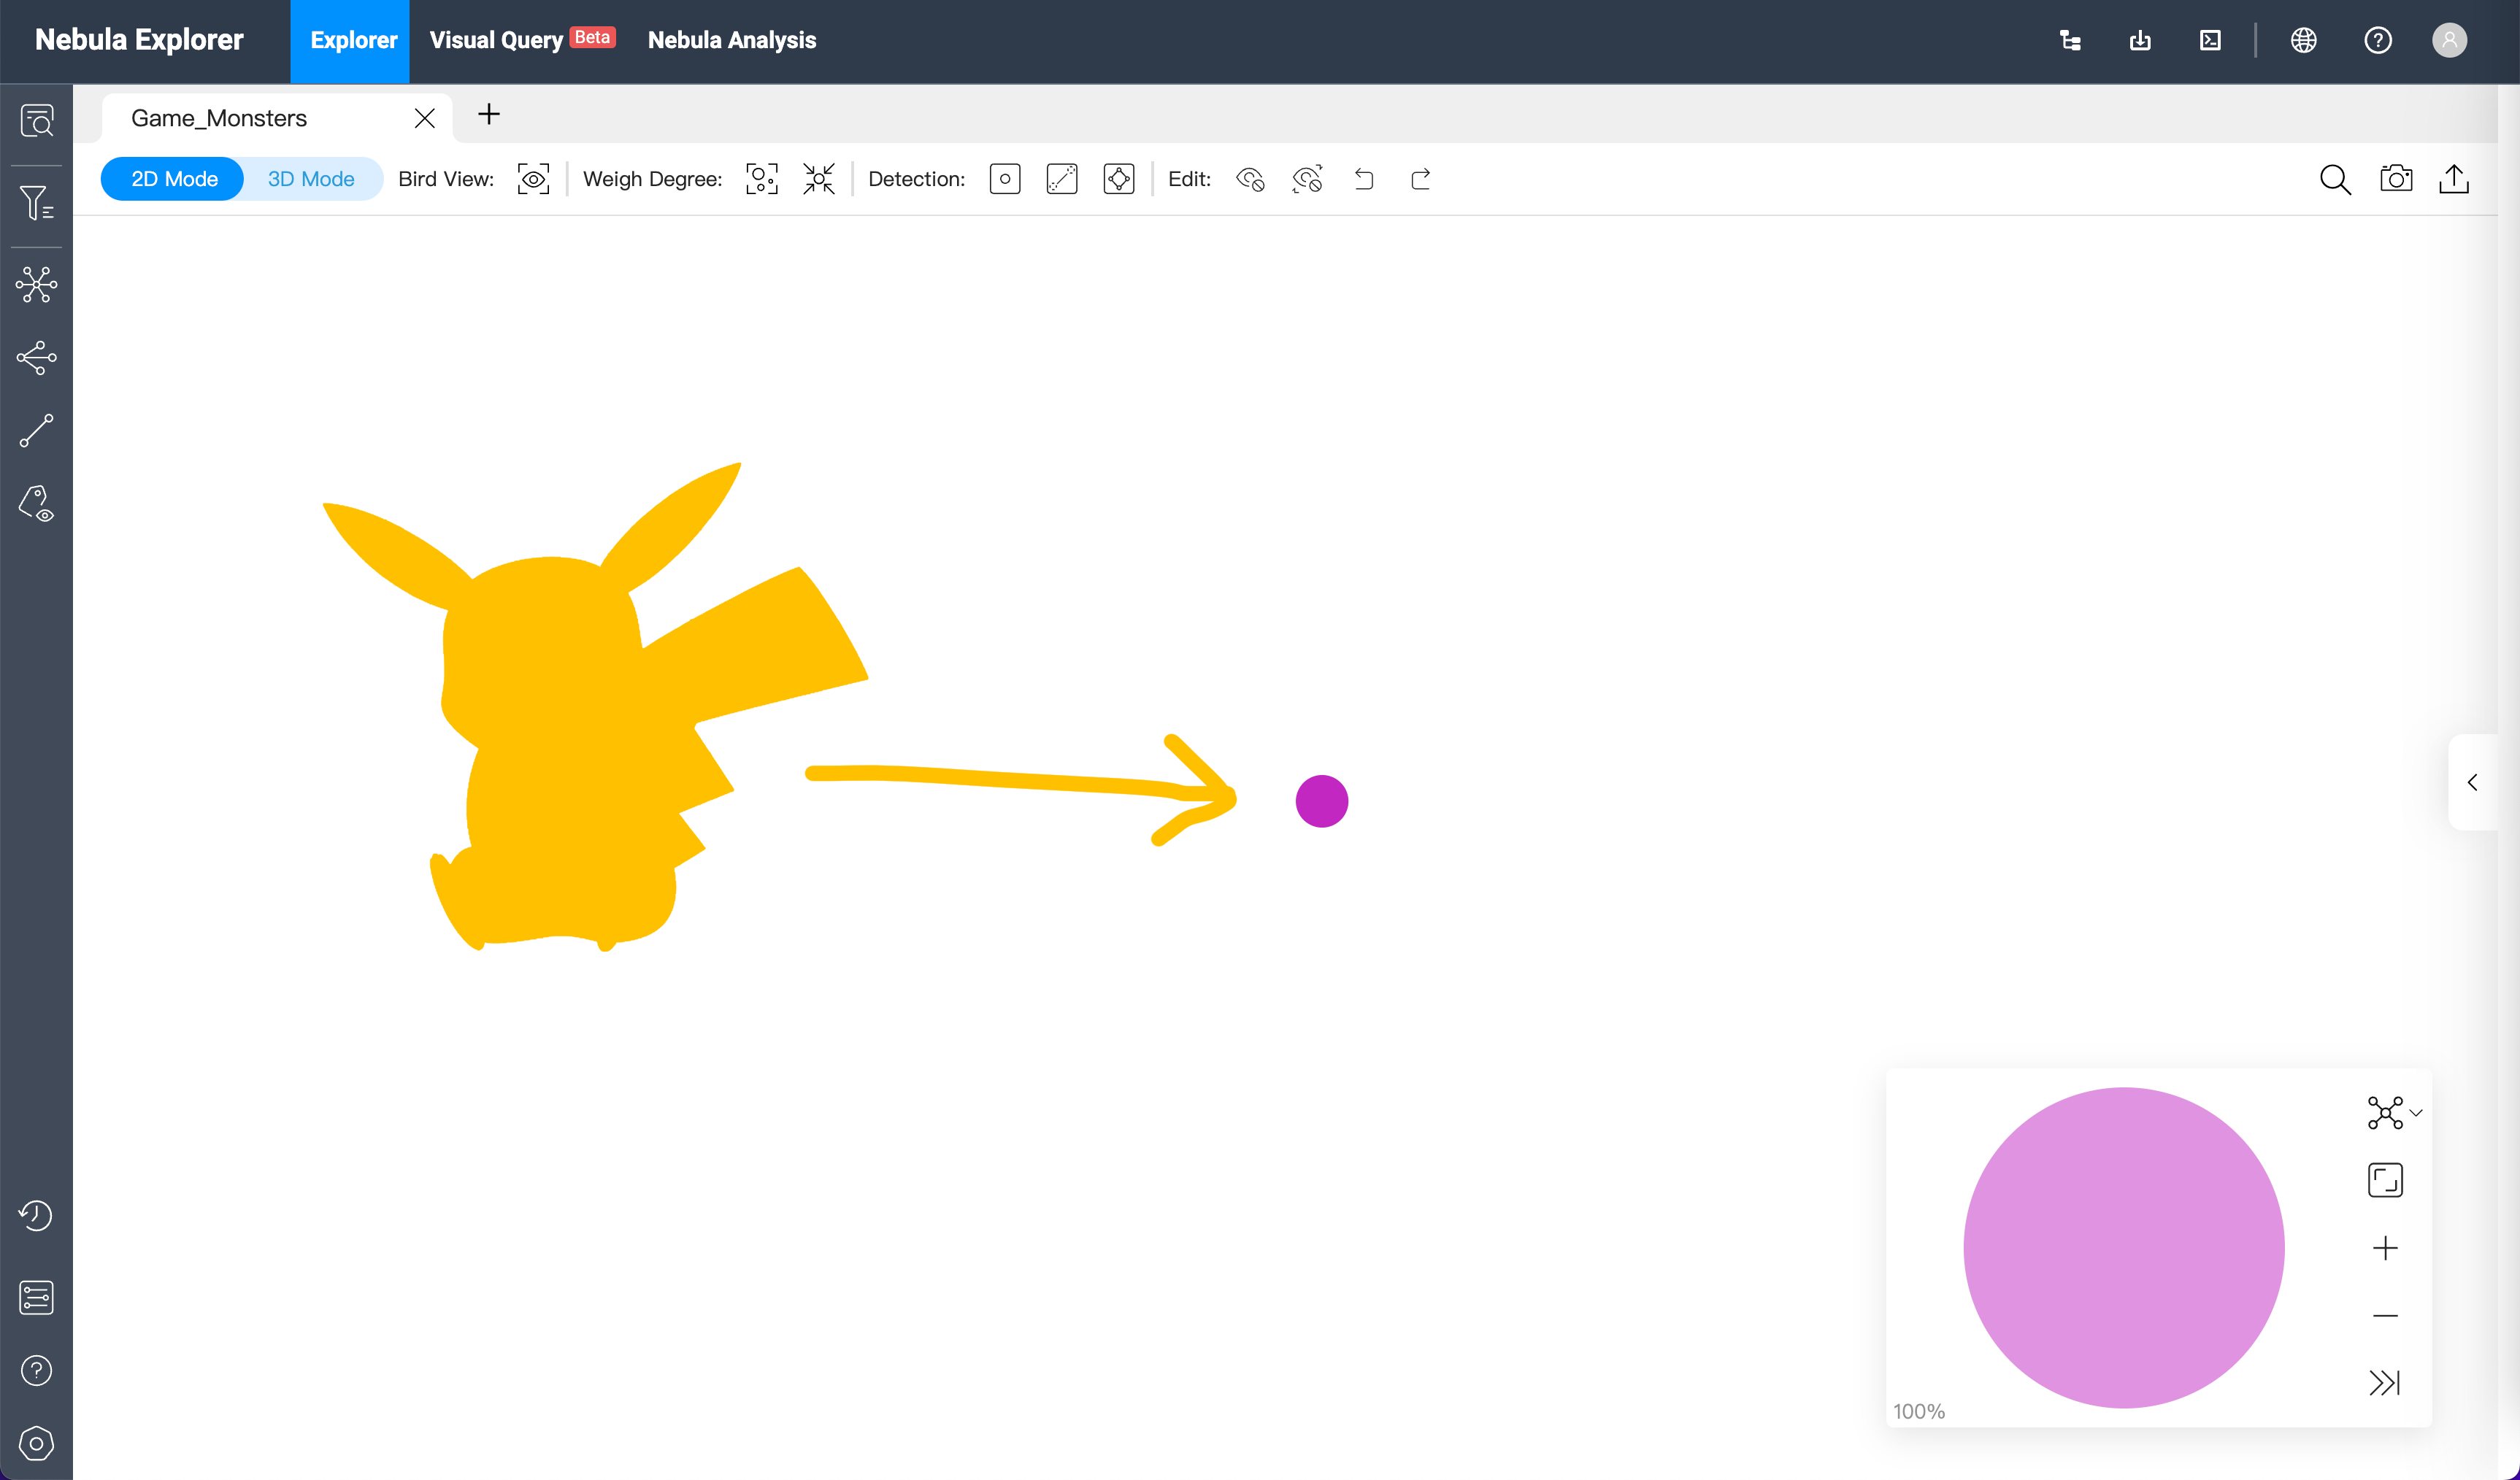The width and height of the screenshot is (2520, 1480).
Task: Open the Nebula Analysis tab
Action: (x=732, y=40)
